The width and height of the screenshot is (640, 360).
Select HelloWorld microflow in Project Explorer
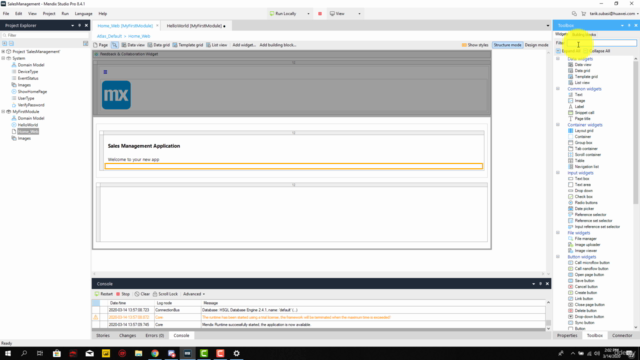28,125
